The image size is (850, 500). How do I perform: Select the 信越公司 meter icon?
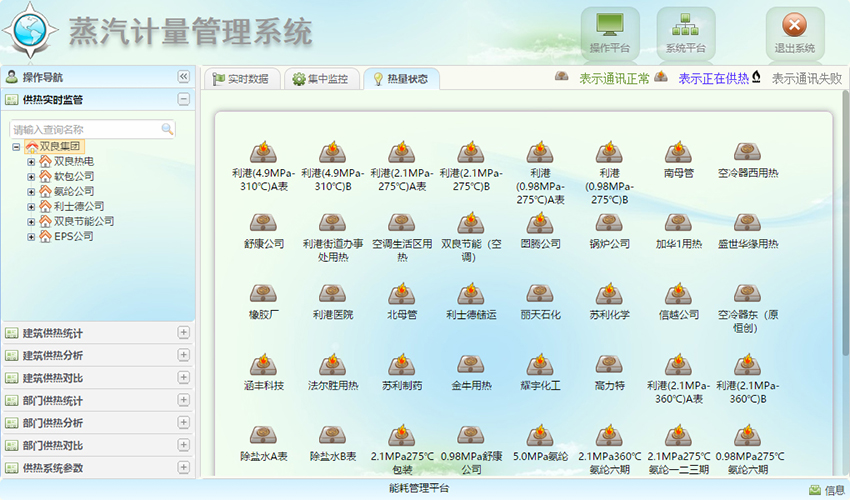[678, 294]
